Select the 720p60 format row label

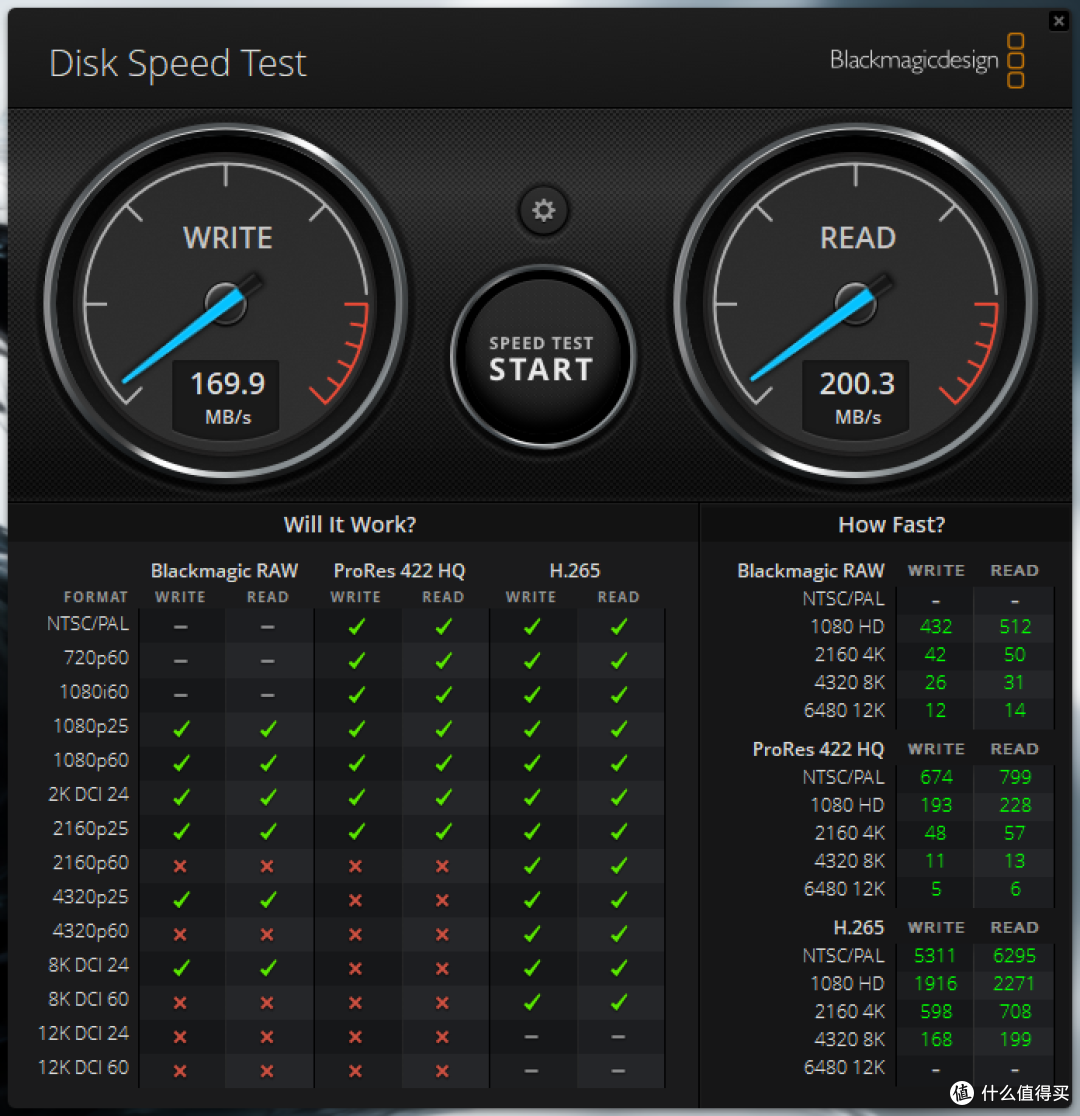(x=96, y=658)
